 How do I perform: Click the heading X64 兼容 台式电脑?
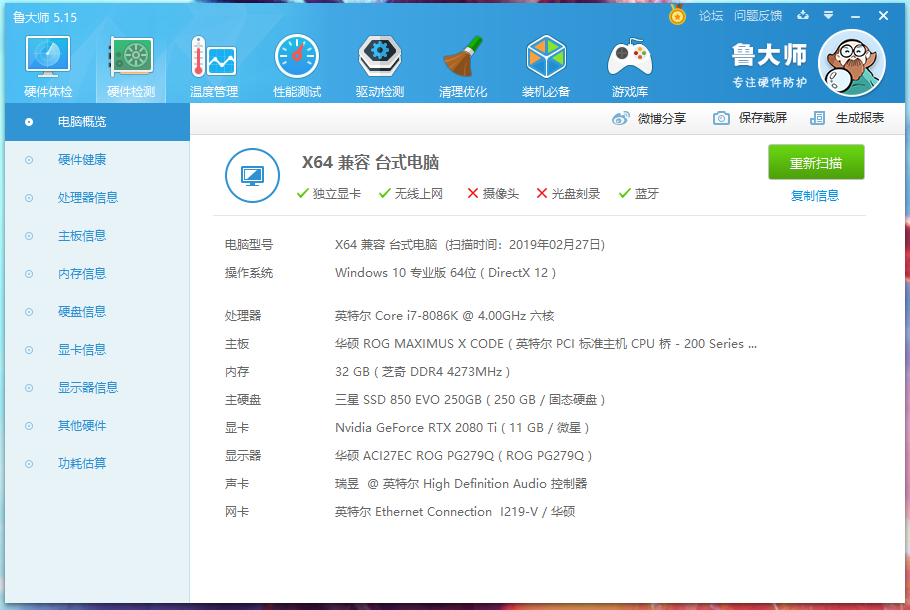[x=370, y=163]
